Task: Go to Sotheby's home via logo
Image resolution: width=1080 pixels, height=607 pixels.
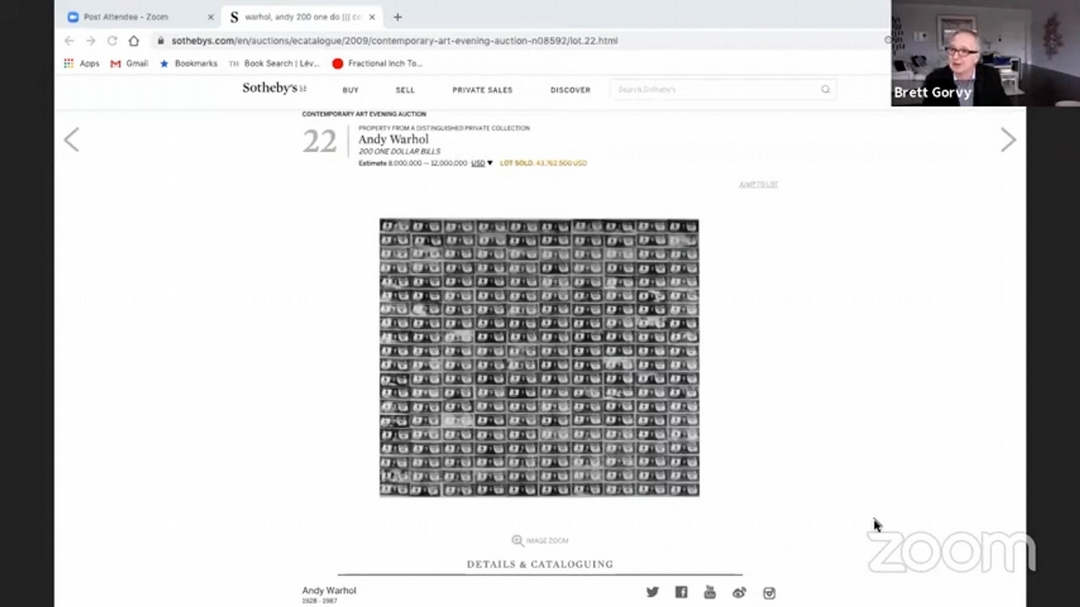Action: tap(274, 88)
